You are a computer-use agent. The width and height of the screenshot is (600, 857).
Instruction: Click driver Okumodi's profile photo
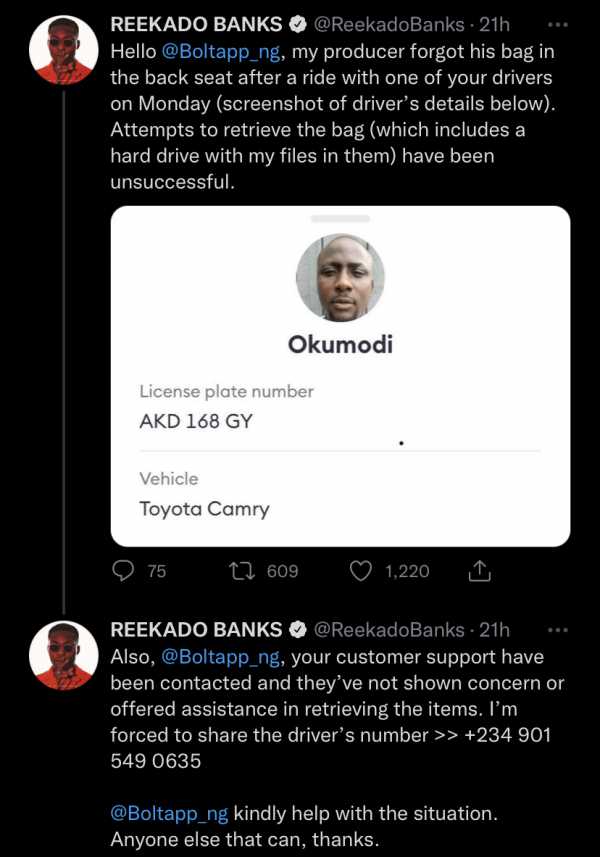[x=340, y=277]
